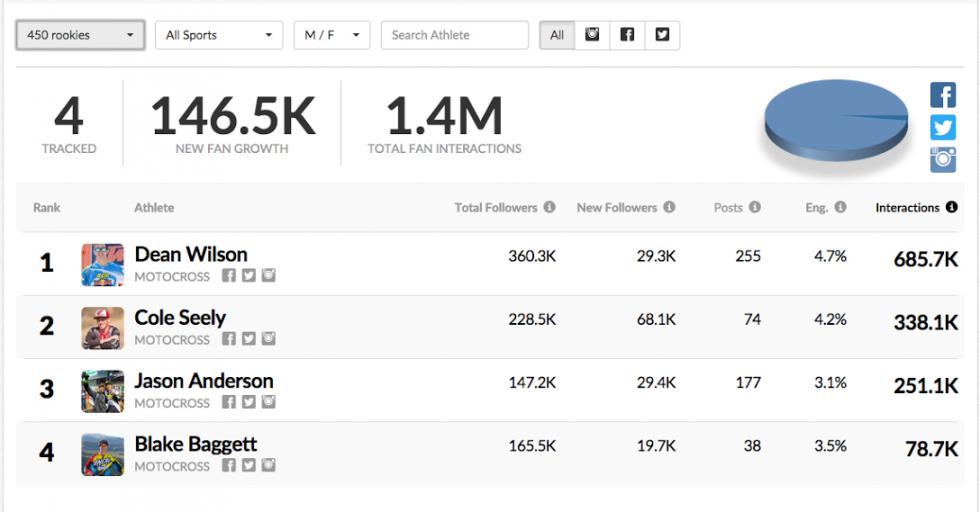
Task: Select the All networks tab
Action: pyautogui.click(x=557, y=35)
